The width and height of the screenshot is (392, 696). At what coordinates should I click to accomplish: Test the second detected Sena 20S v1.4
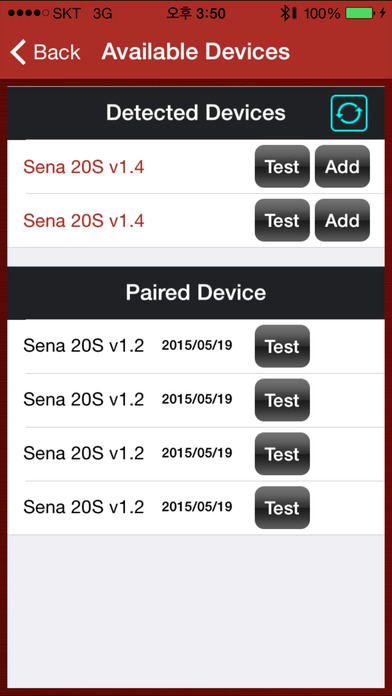tap(282, 220)
